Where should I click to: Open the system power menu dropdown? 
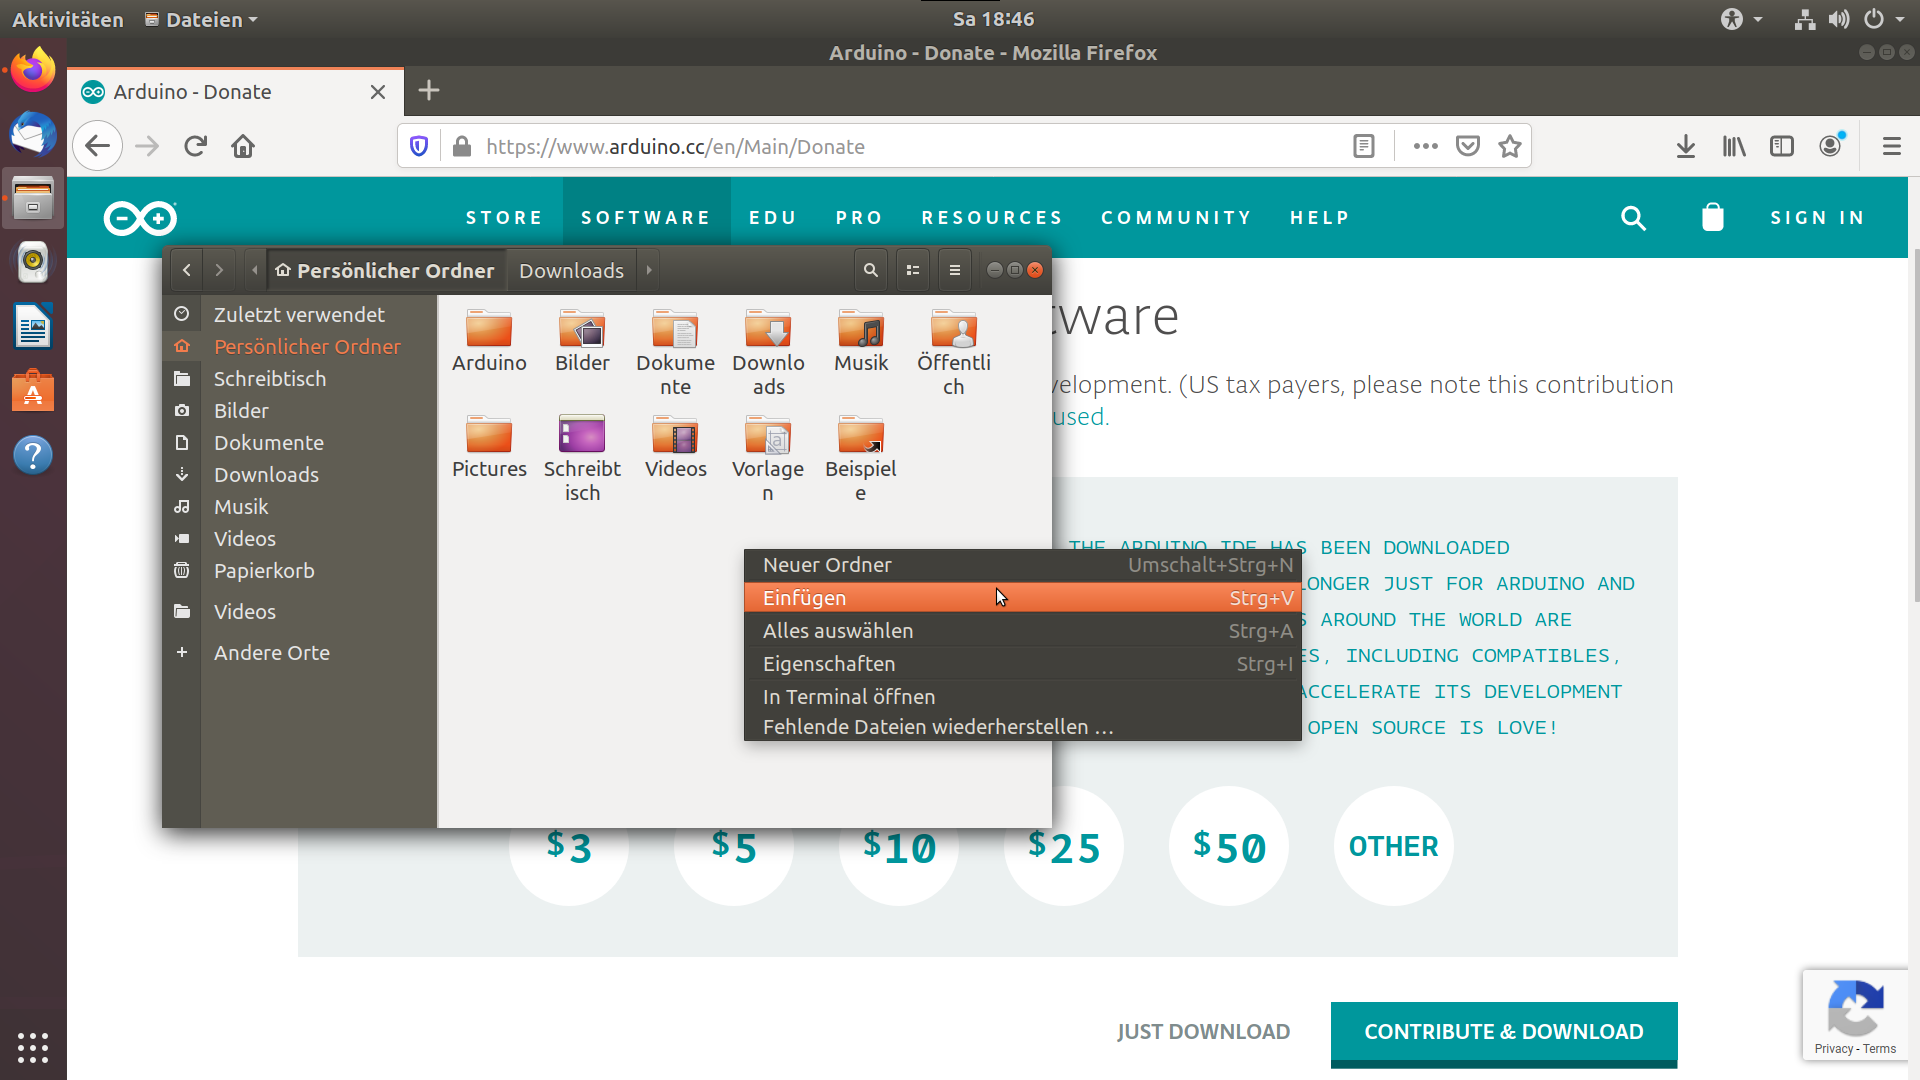pyautogui.click(x=1884, y=19)
